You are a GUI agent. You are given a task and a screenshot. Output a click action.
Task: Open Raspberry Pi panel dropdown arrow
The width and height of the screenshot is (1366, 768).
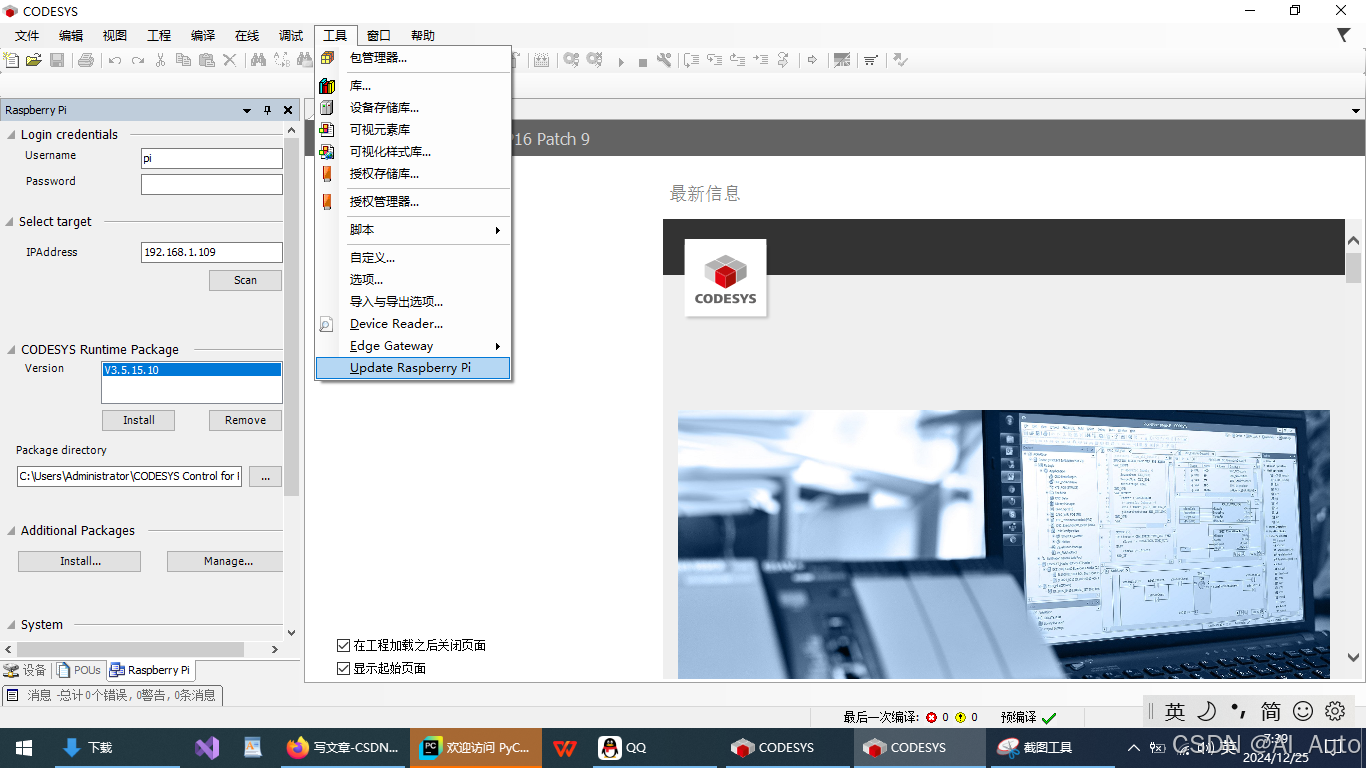[x=247, y=111]
